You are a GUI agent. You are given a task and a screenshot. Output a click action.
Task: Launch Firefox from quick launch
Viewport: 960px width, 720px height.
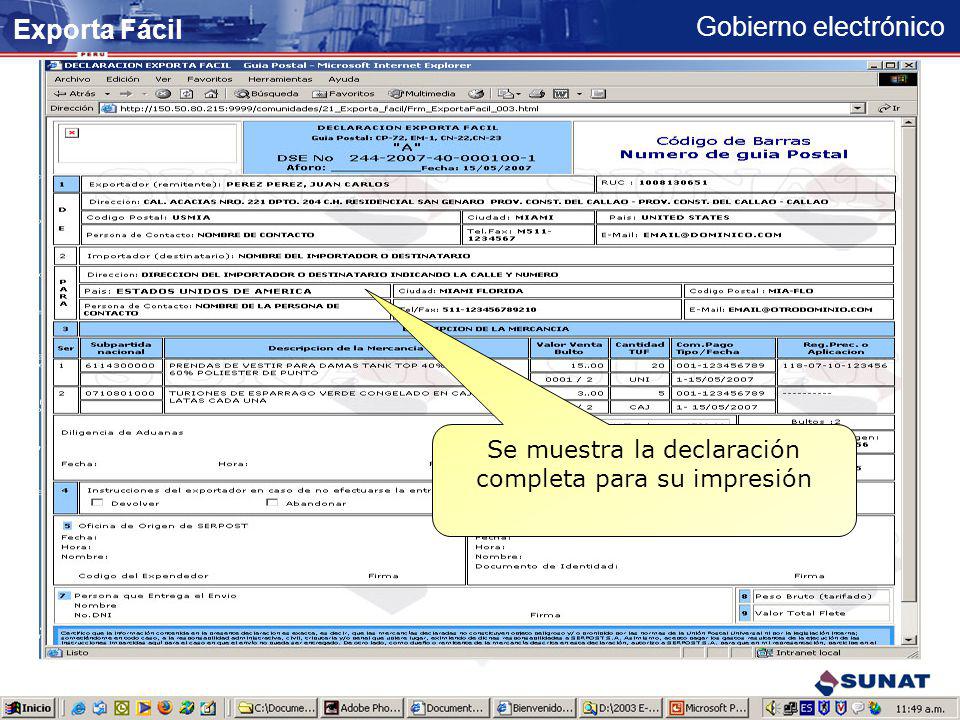click(x=165, y=708)
